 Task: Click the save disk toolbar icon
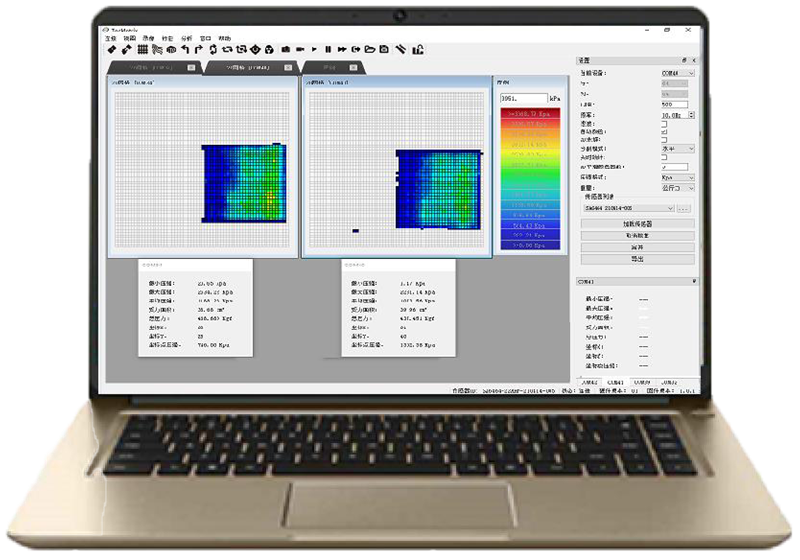384,49
